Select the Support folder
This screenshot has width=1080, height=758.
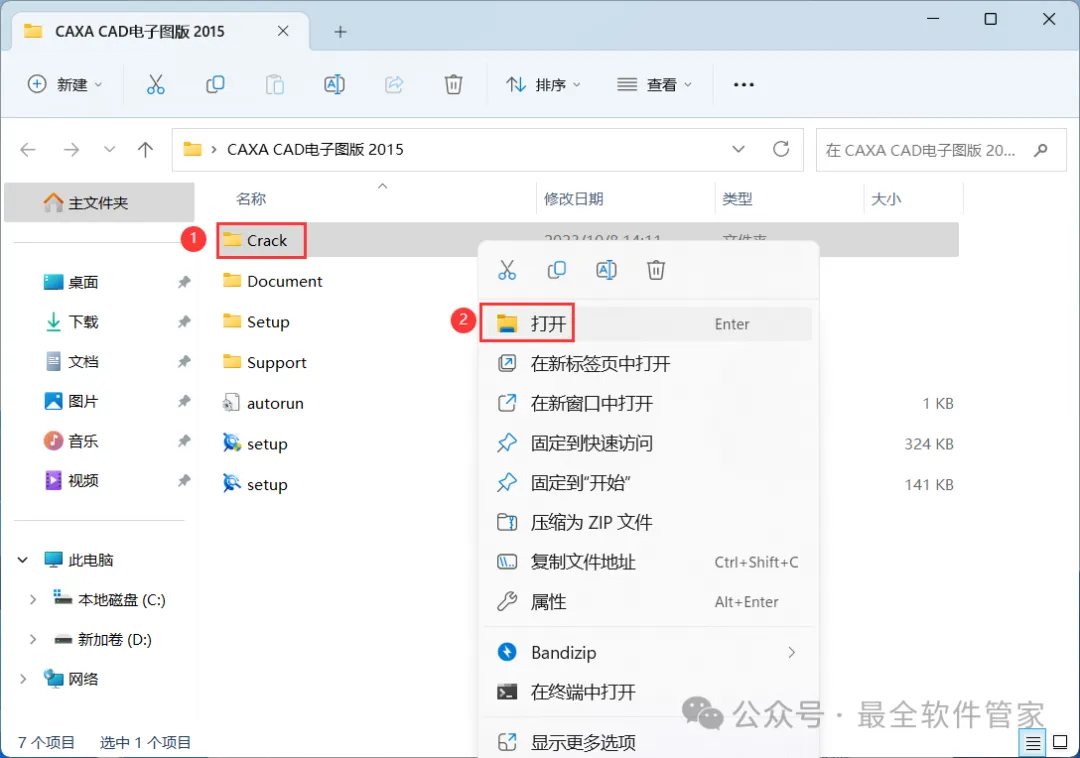click(x=264, y=362)
